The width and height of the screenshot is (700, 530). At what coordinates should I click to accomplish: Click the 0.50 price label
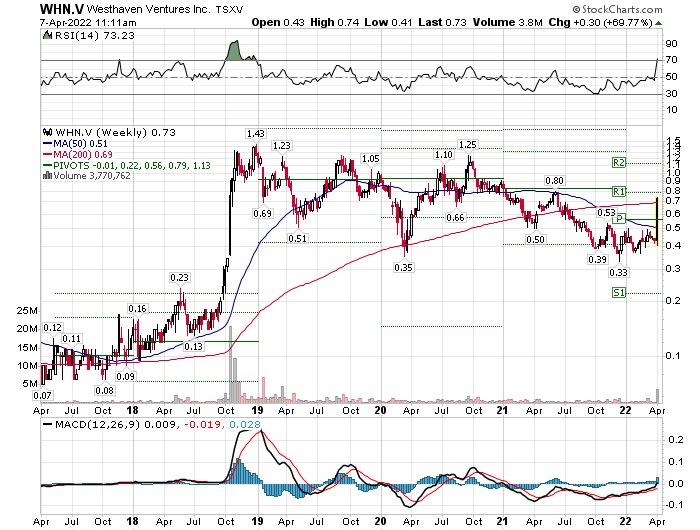tap(535, 239)
